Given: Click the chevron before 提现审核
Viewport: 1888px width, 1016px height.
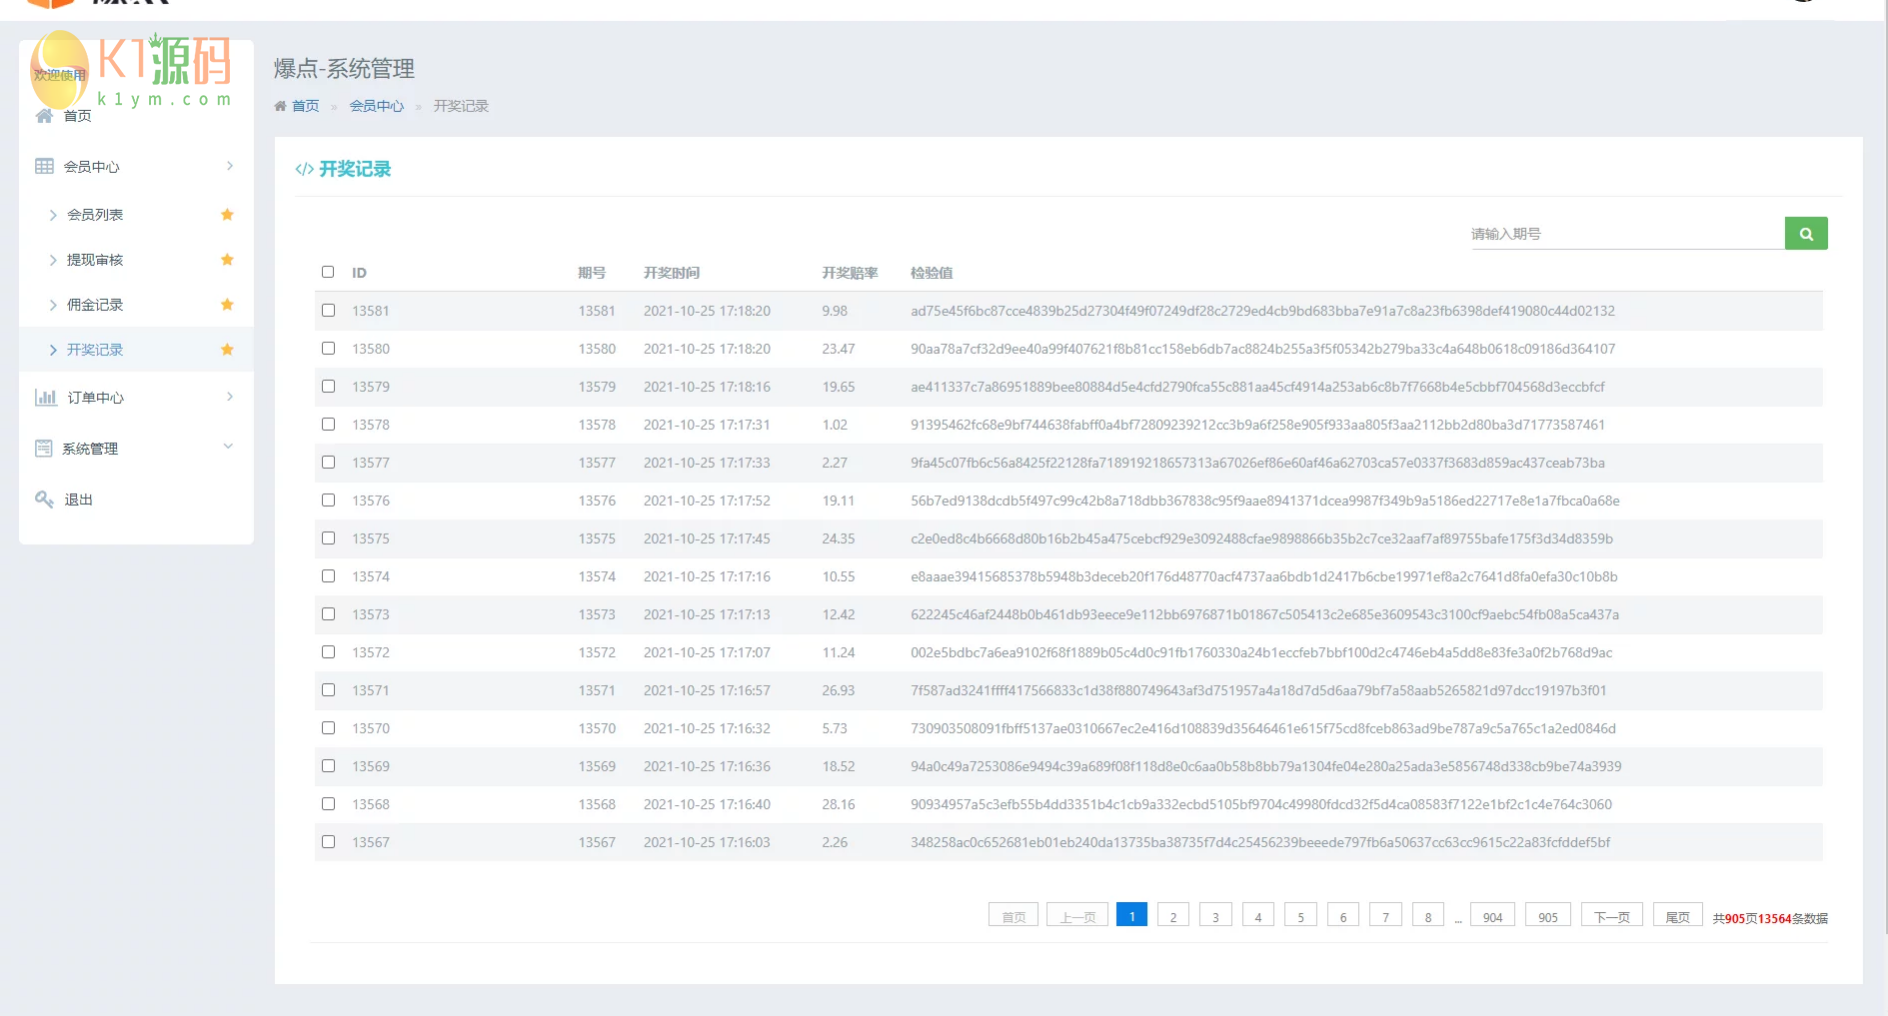Looking at the screenshot, I should 53,260.
